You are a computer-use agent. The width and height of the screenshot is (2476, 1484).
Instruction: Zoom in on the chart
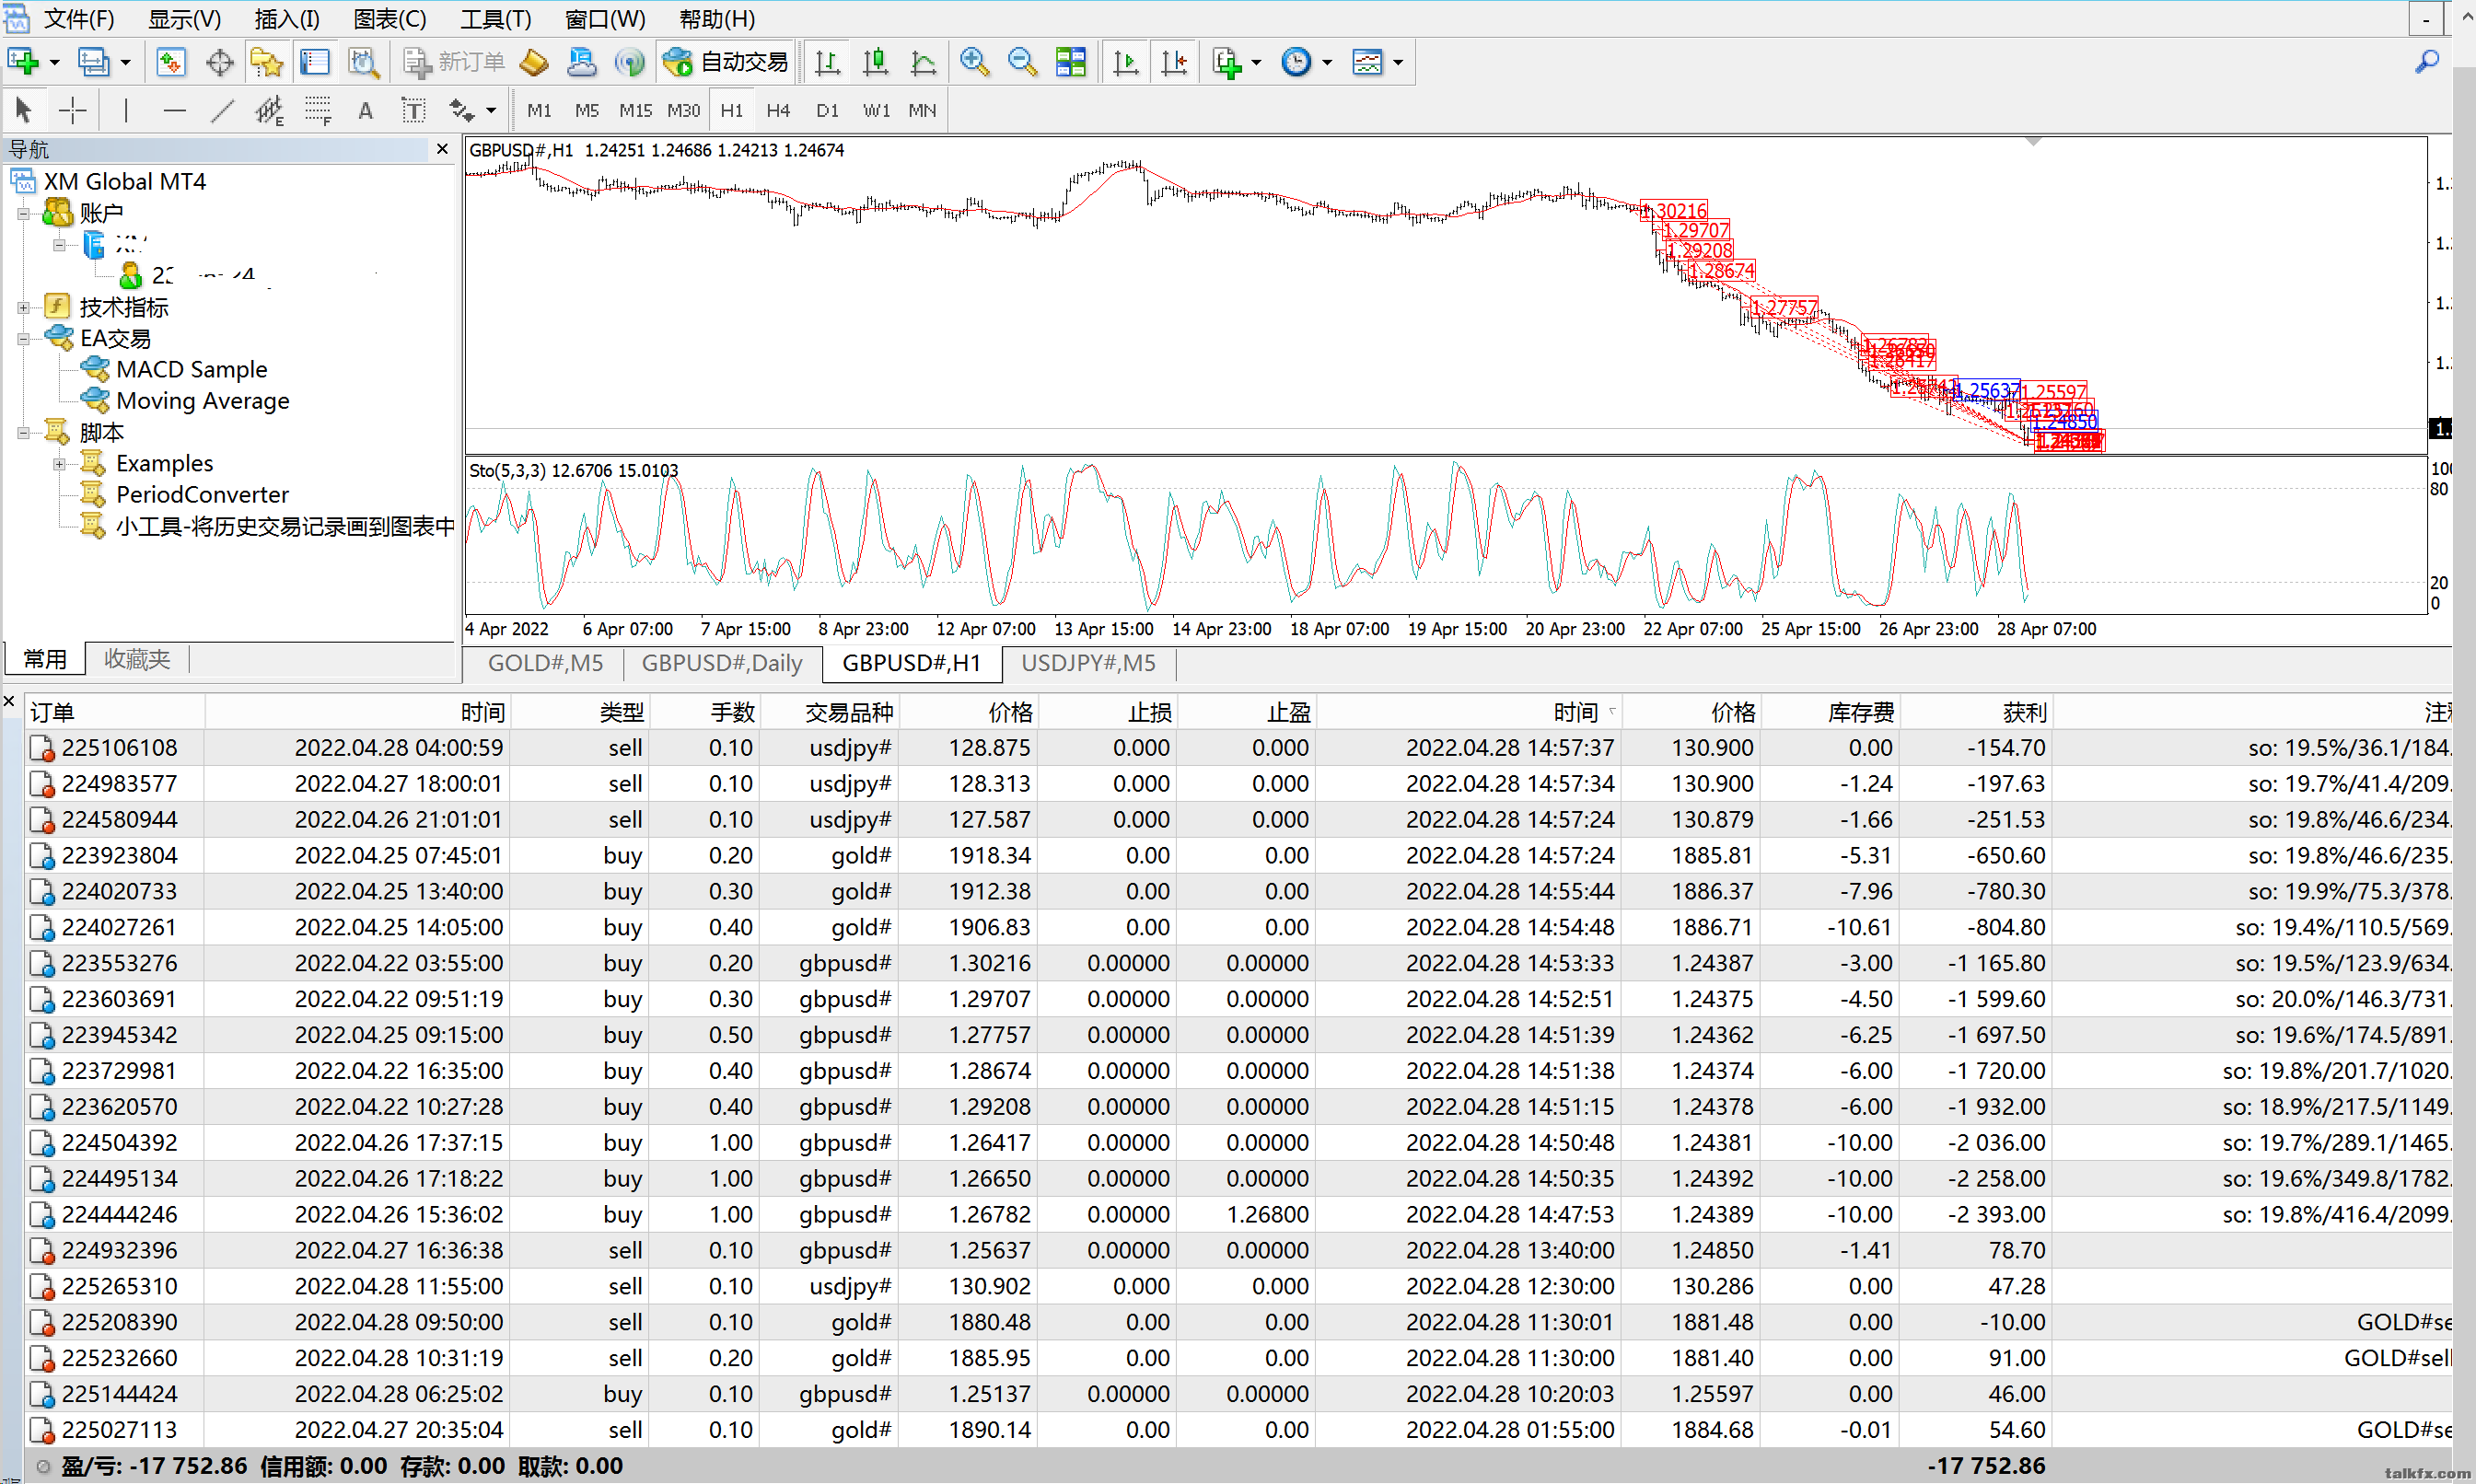(974, 62)
